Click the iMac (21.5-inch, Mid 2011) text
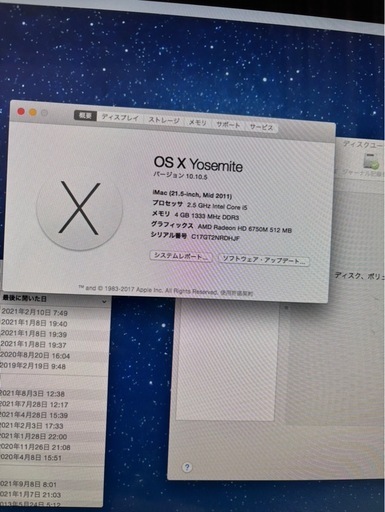This screenshot has width=385, height=512. tap(192, 194)
